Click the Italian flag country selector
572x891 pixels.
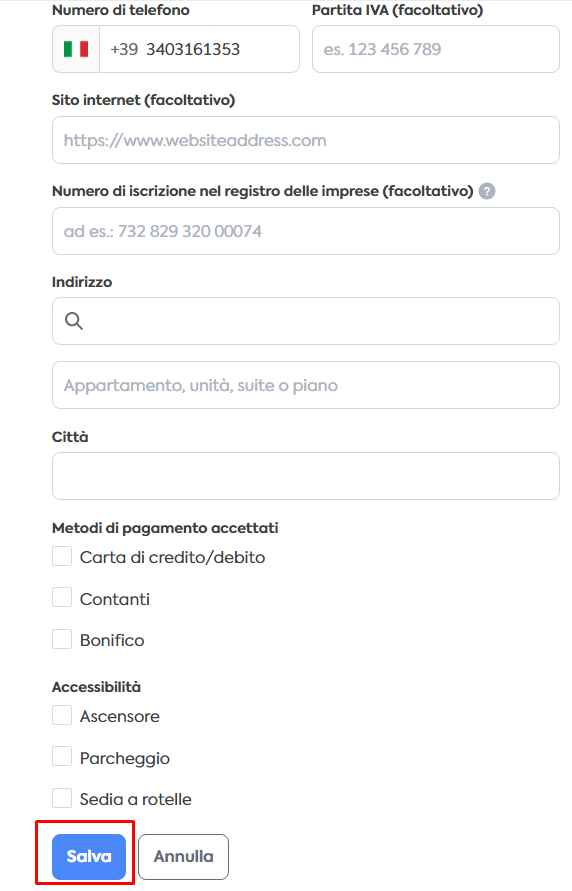pos(76,49)
